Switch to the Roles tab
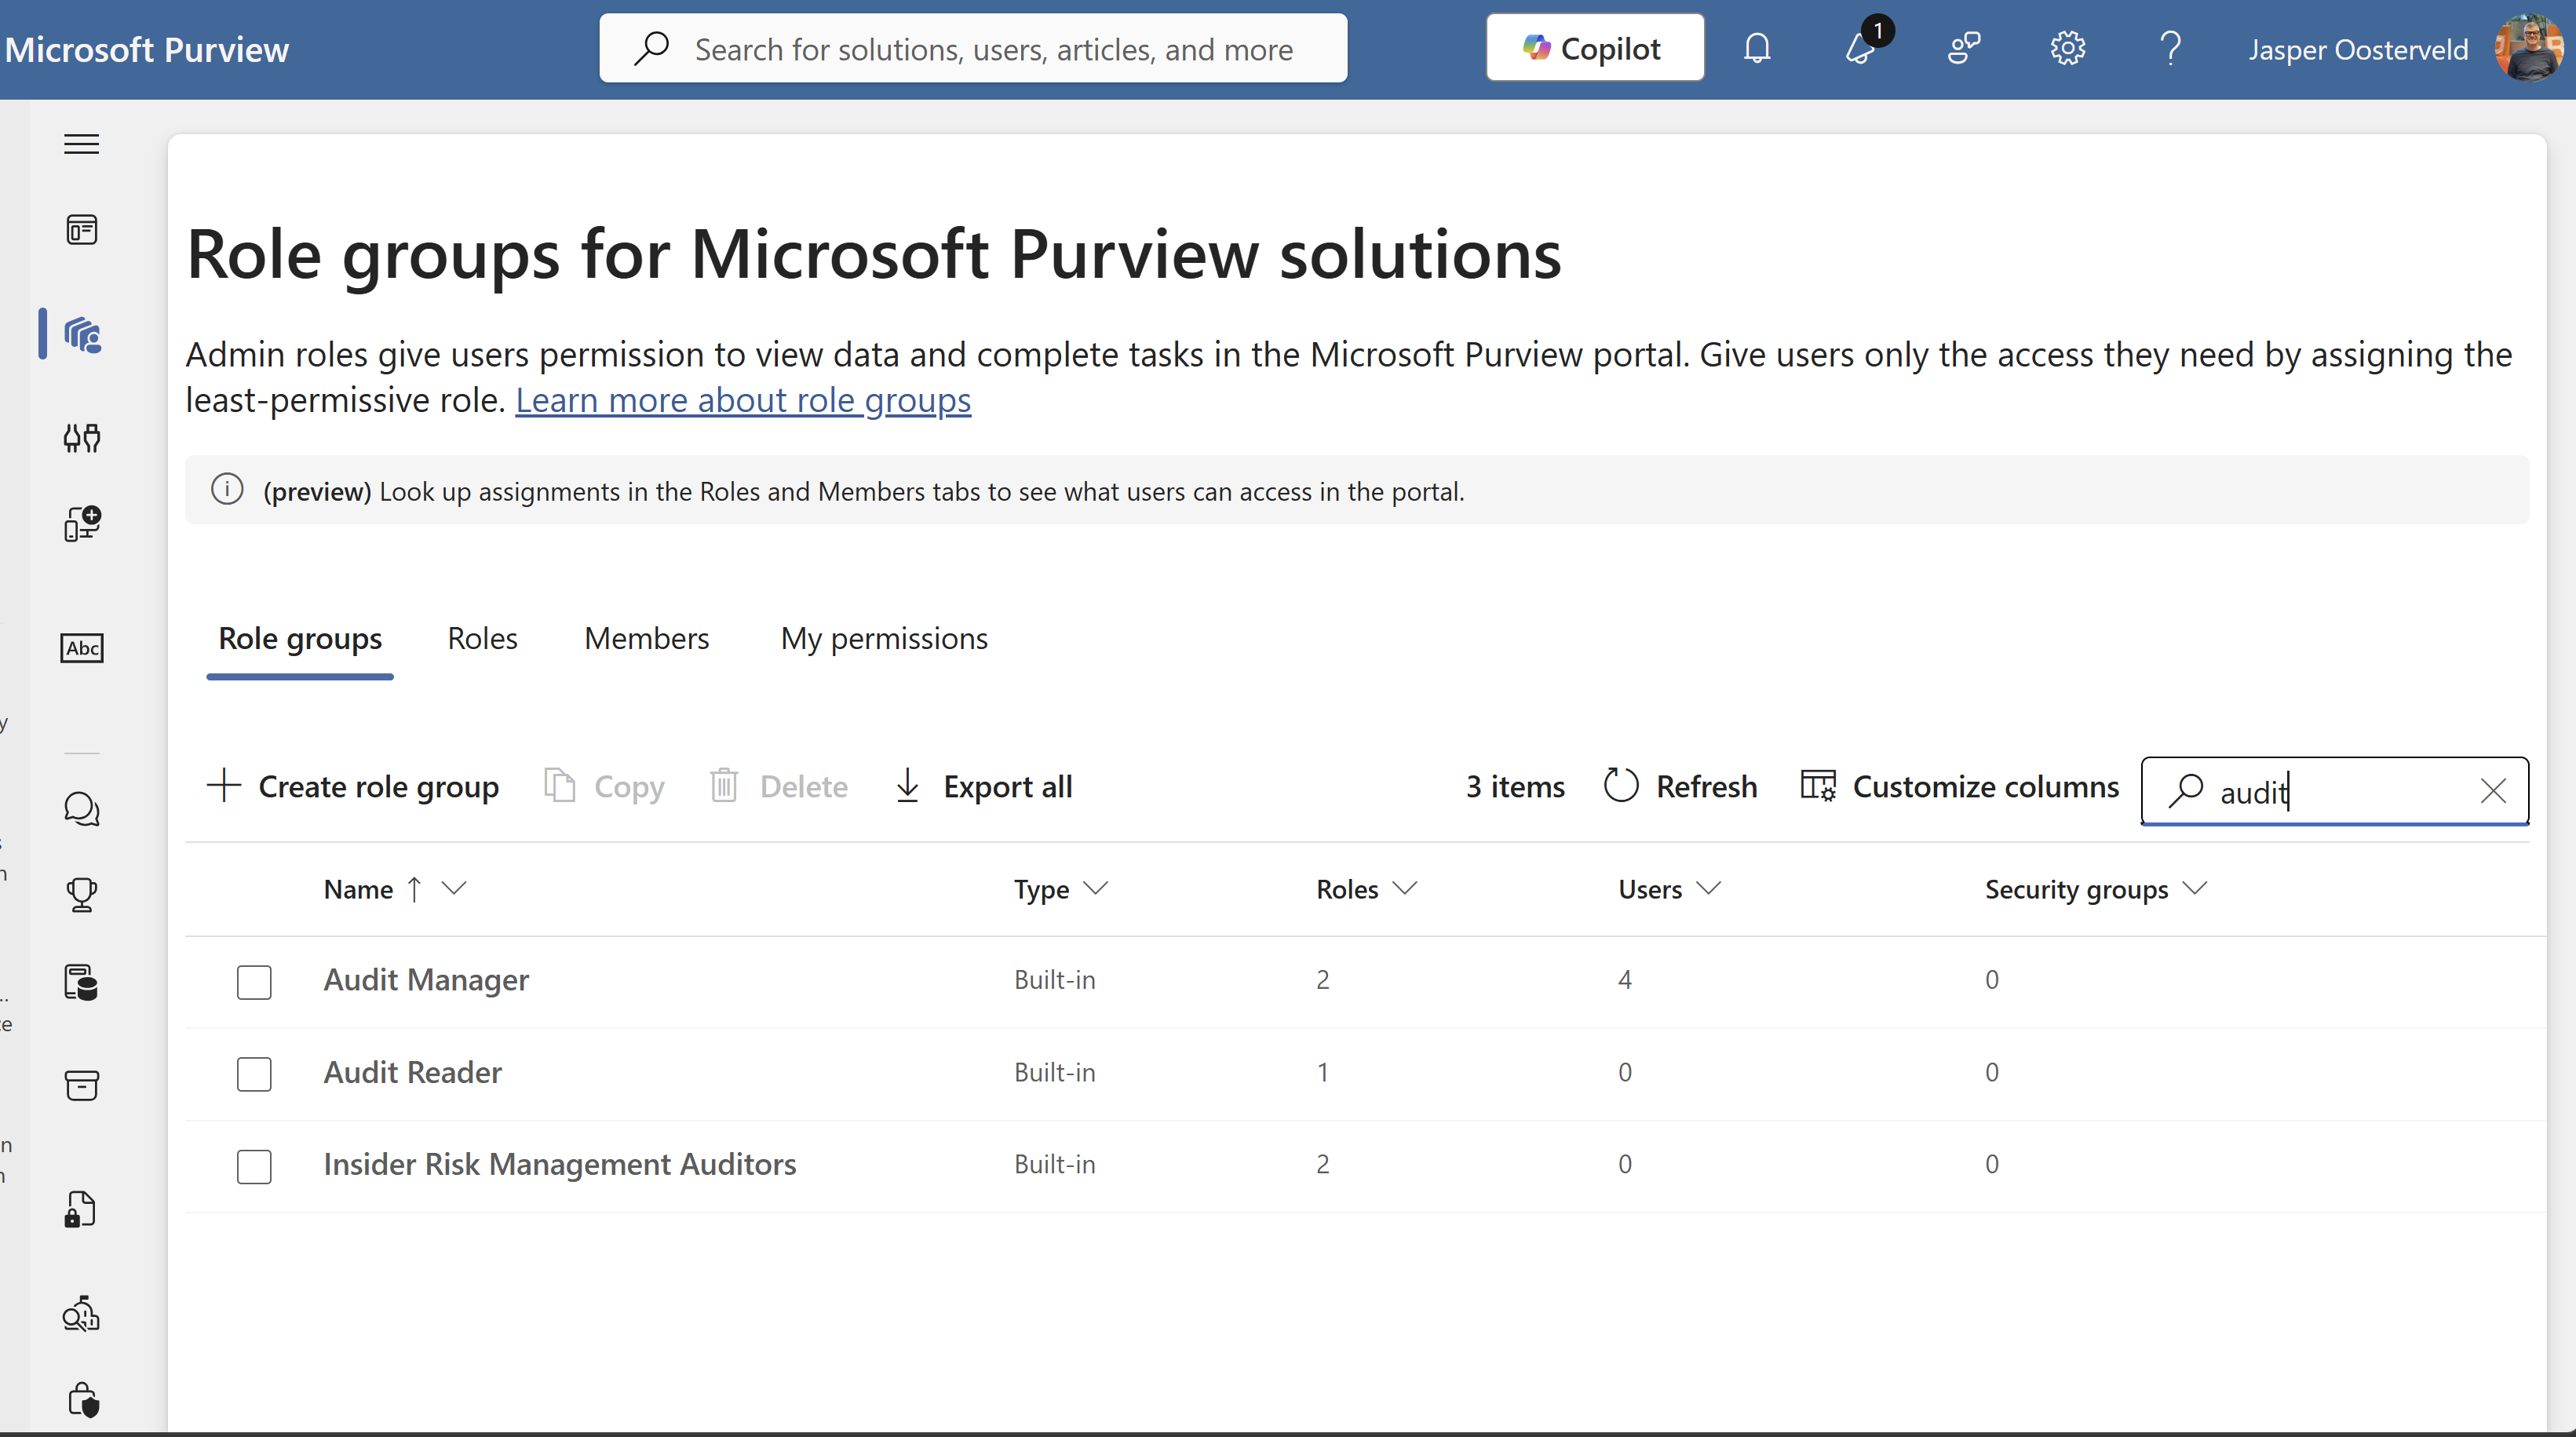The image size is (2576, 1437). point(483,639)
